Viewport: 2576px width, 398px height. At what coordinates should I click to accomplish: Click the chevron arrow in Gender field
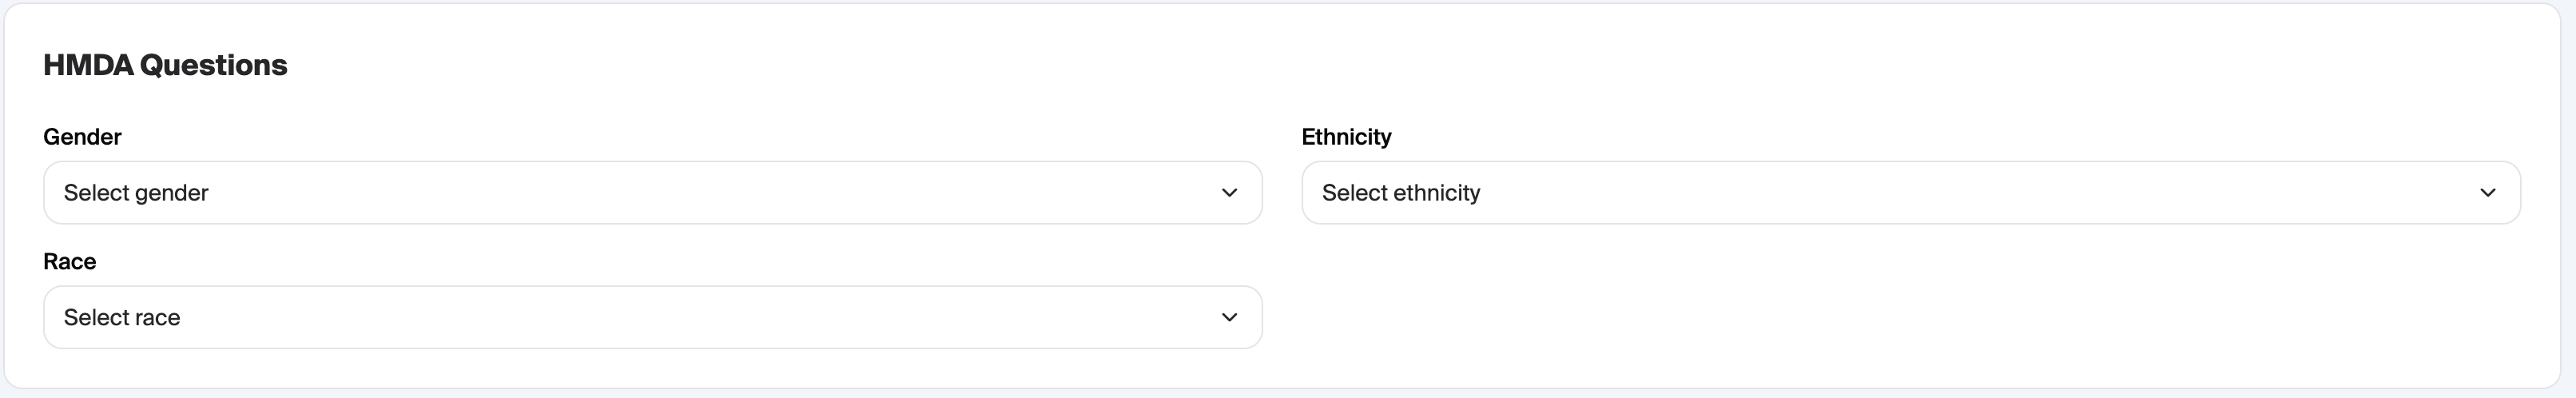coord(1229,192)
